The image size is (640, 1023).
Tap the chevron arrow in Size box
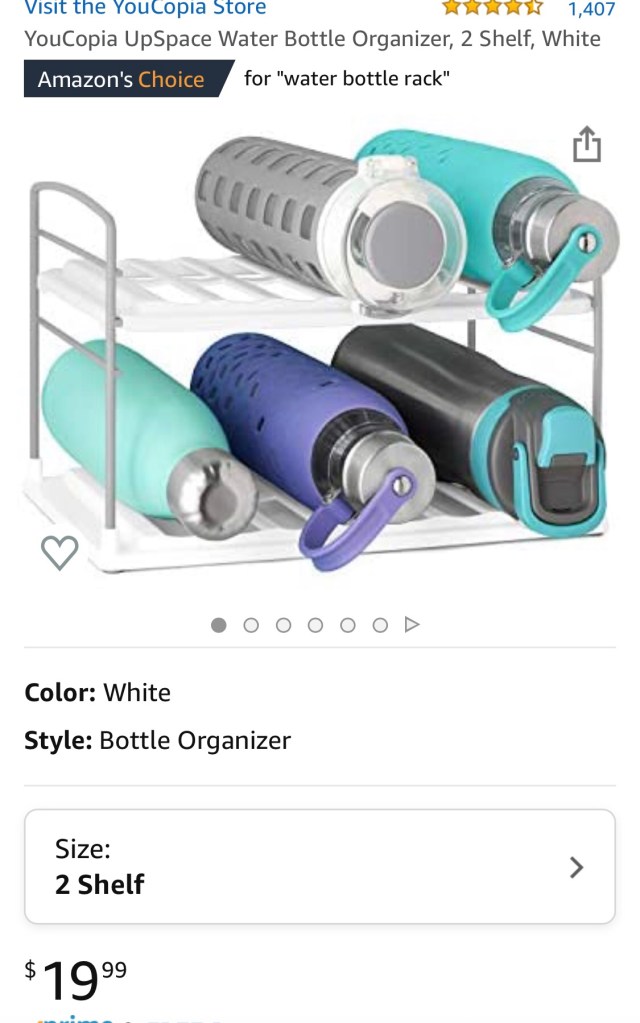576,867
